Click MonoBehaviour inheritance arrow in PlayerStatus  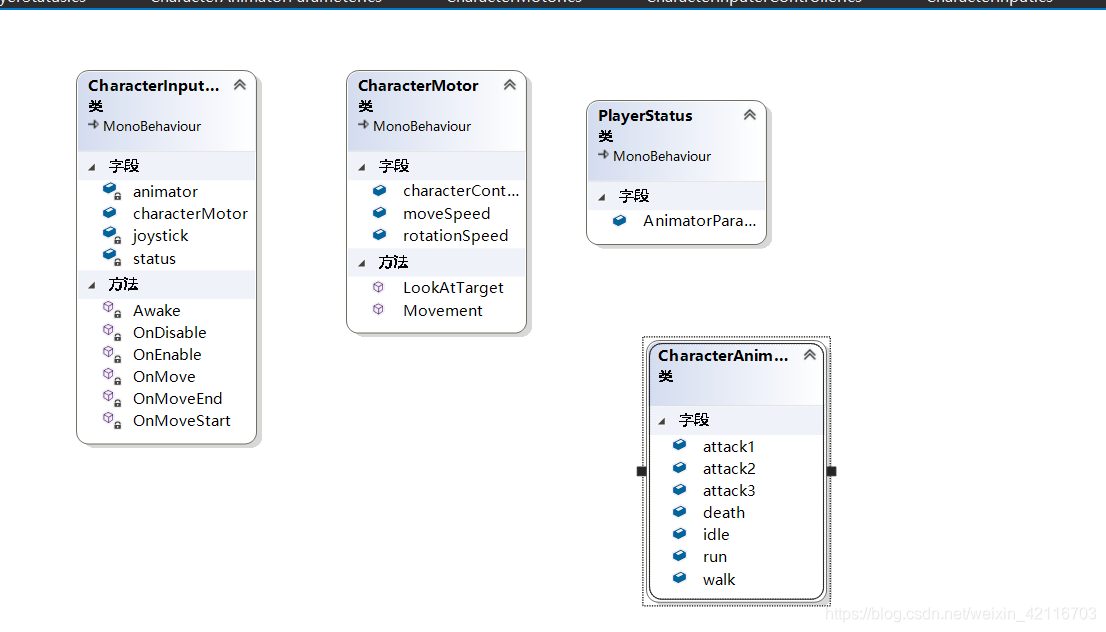tap(603, 155)
